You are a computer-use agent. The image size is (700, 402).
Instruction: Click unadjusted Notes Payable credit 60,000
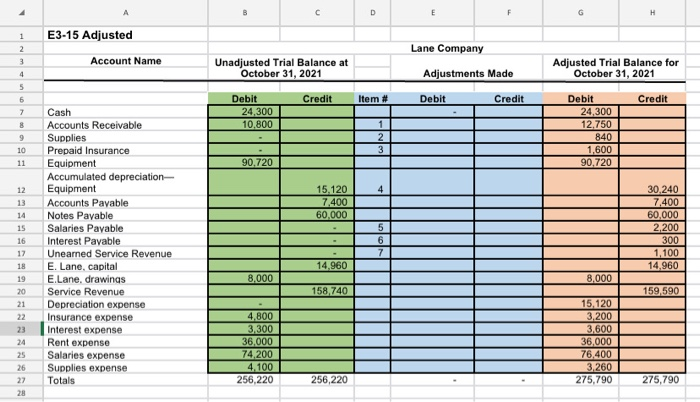click(317, 215)
